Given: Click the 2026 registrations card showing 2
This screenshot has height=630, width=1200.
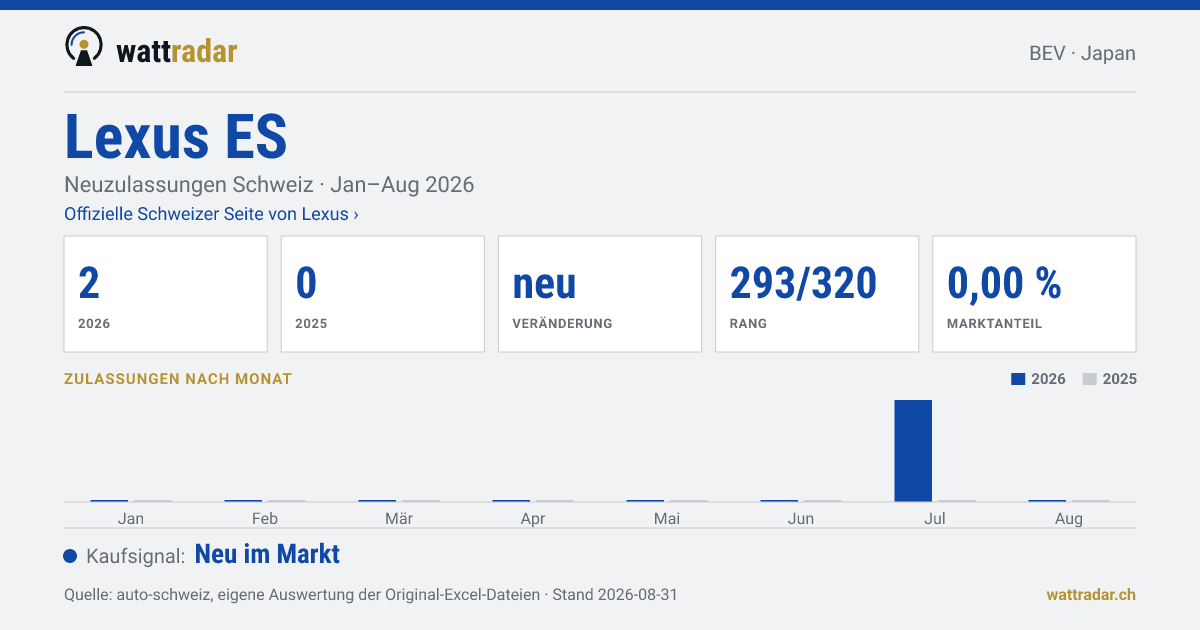Looking at the screenshot, I should 165,294.
